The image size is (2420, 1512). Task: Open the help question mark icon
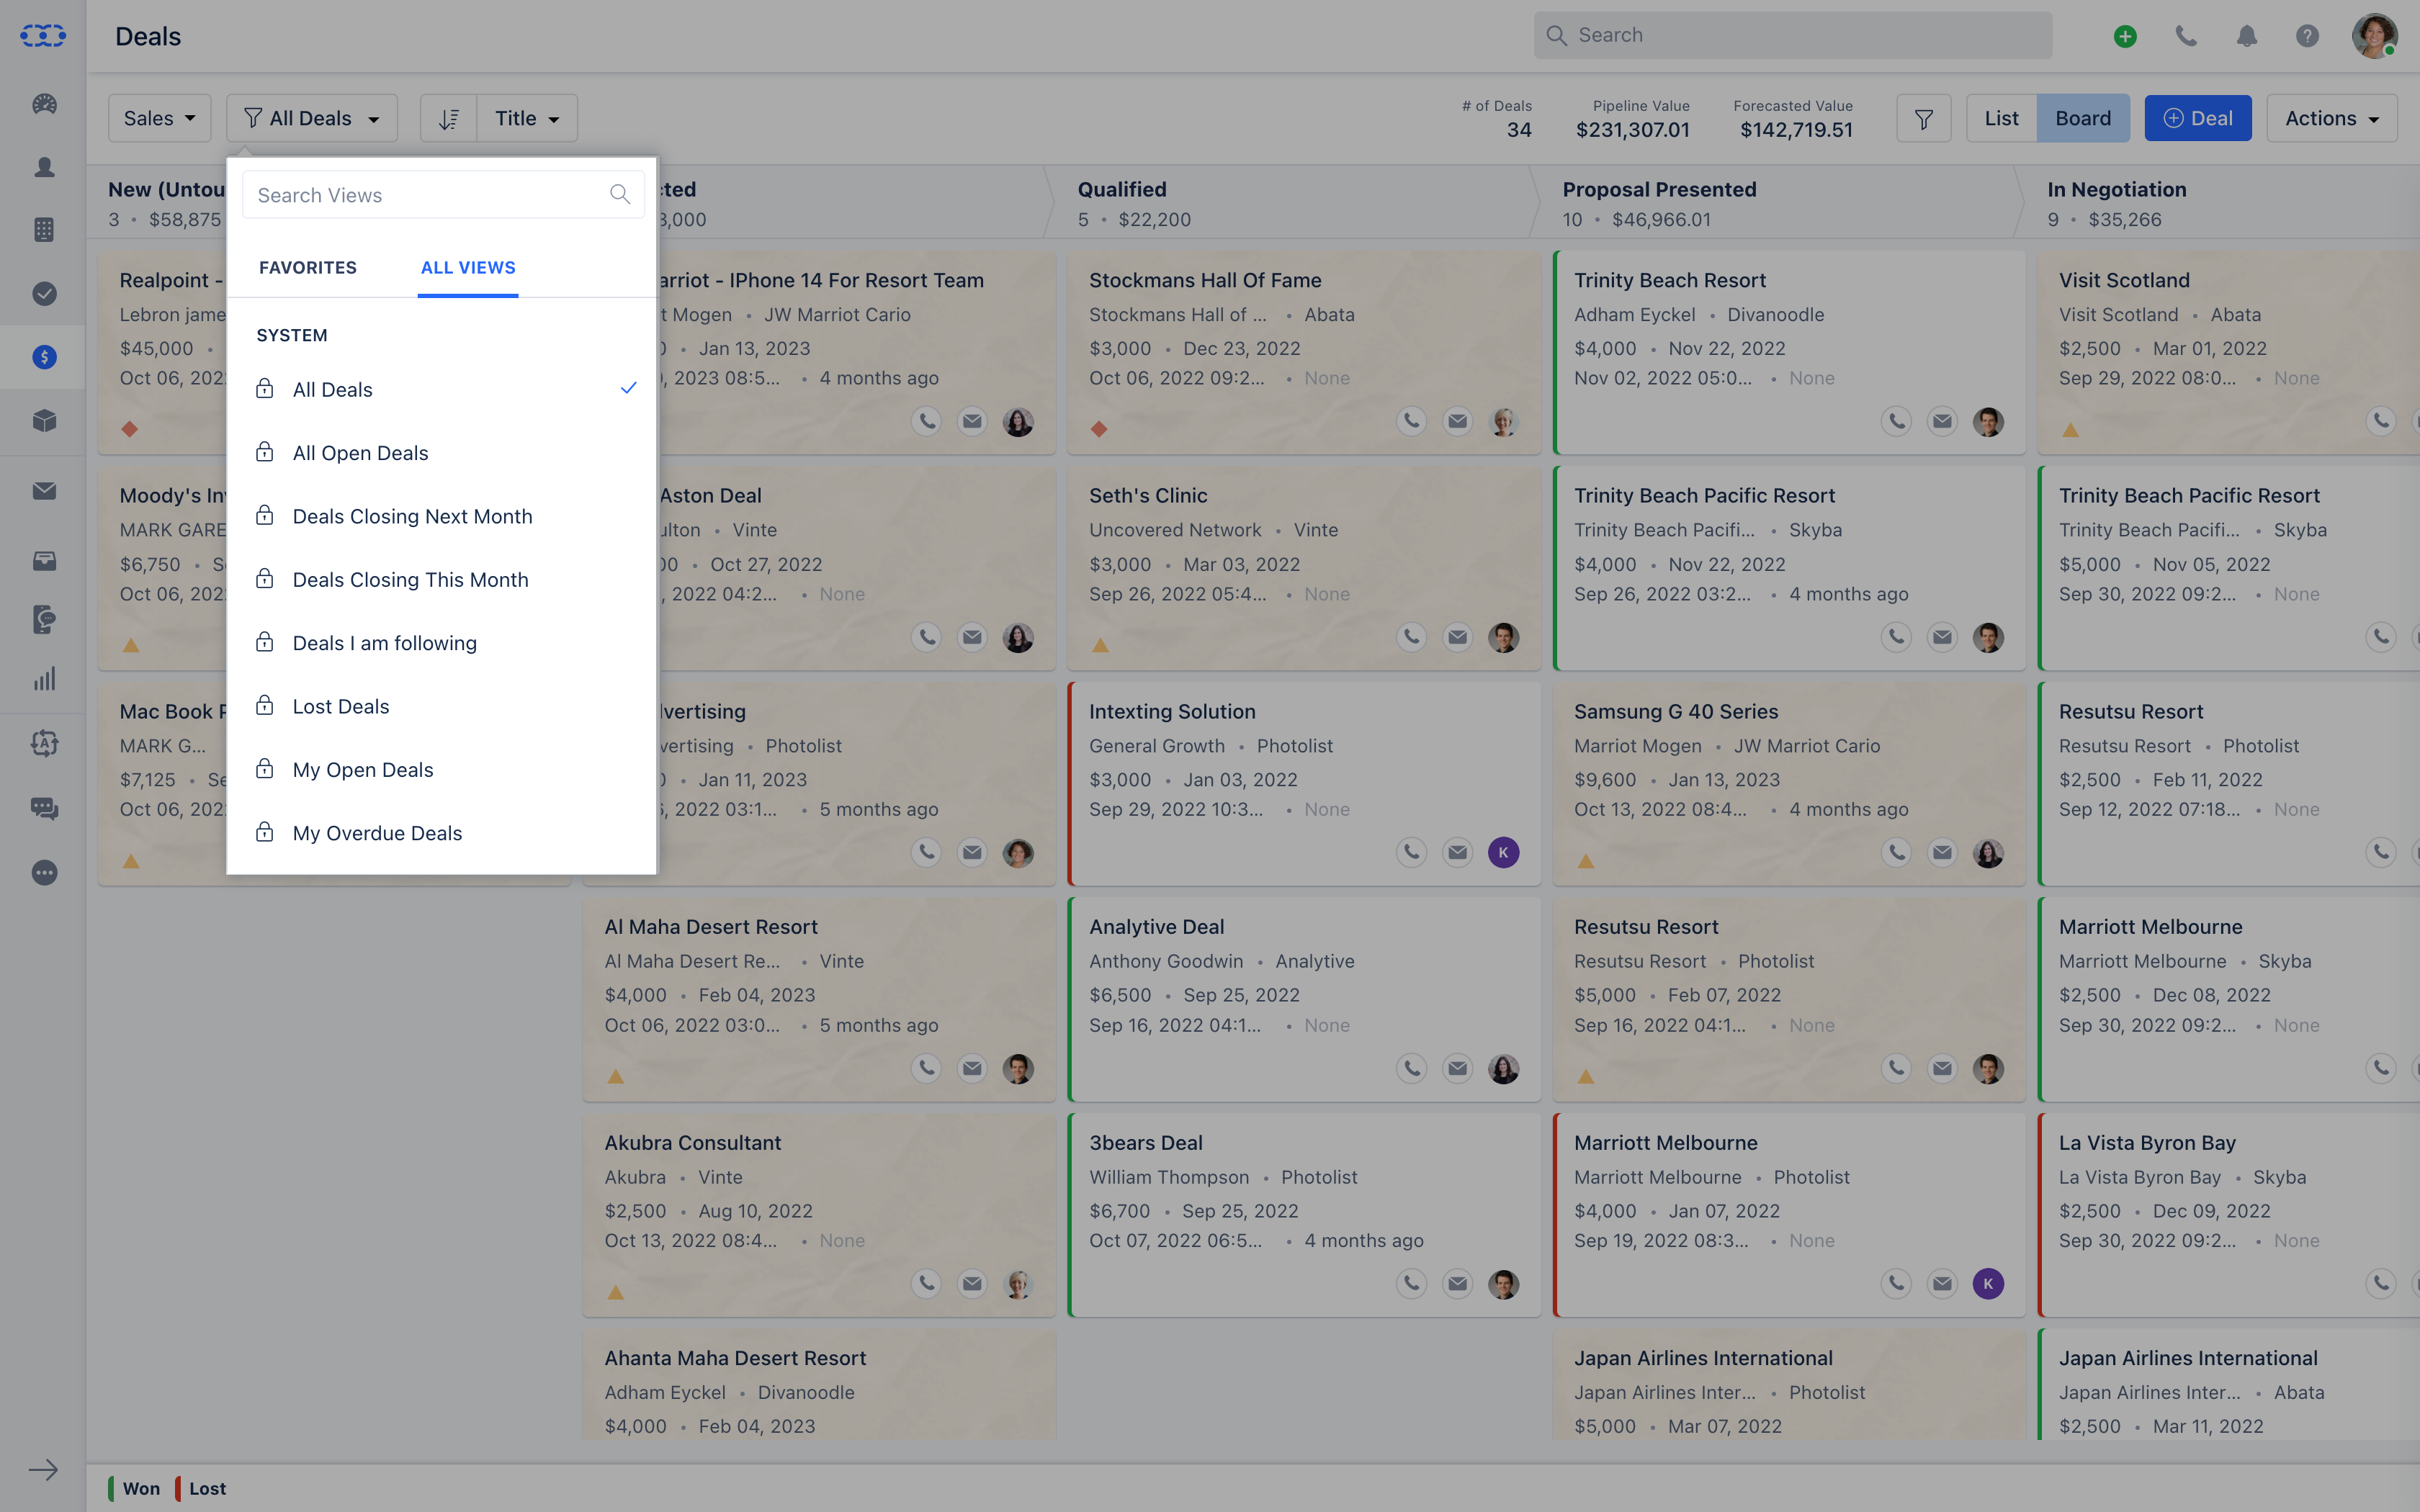pyautogui.click(x=2307, y=36)
